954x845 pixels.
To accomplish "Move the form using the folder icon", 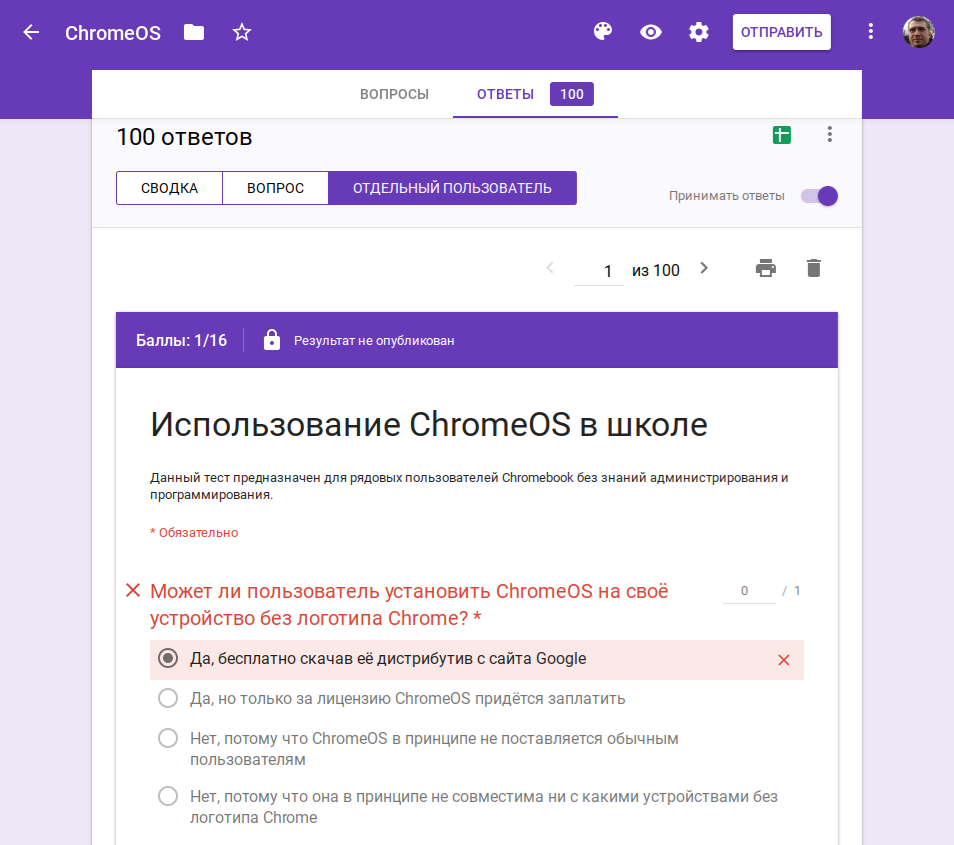I will pos(192,31).
